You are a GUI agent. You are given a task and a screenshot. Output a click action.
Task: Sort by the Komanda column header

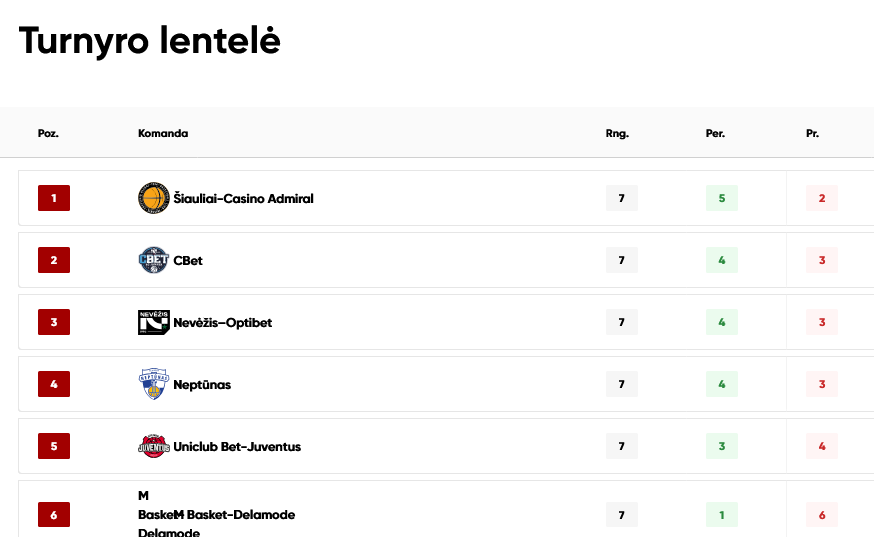point(163,133)
